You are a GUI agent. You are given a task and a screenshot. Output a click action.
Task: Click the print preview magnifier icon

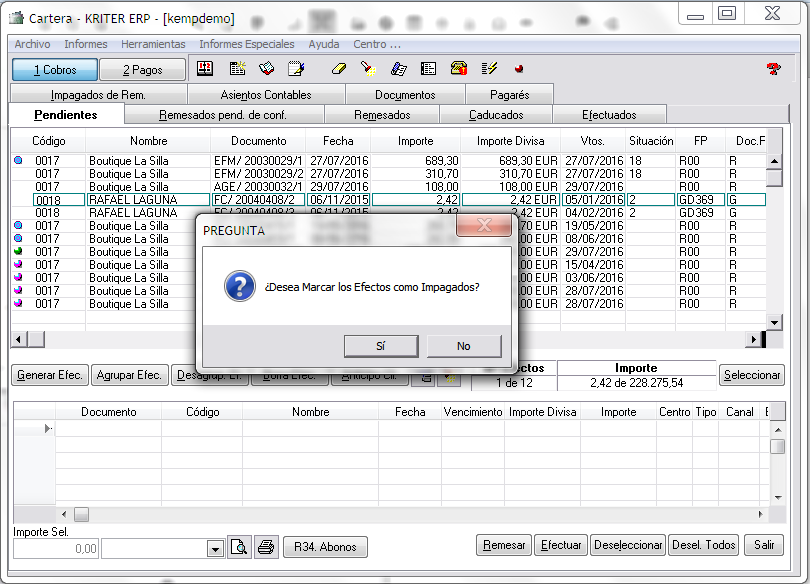point(239,547)
